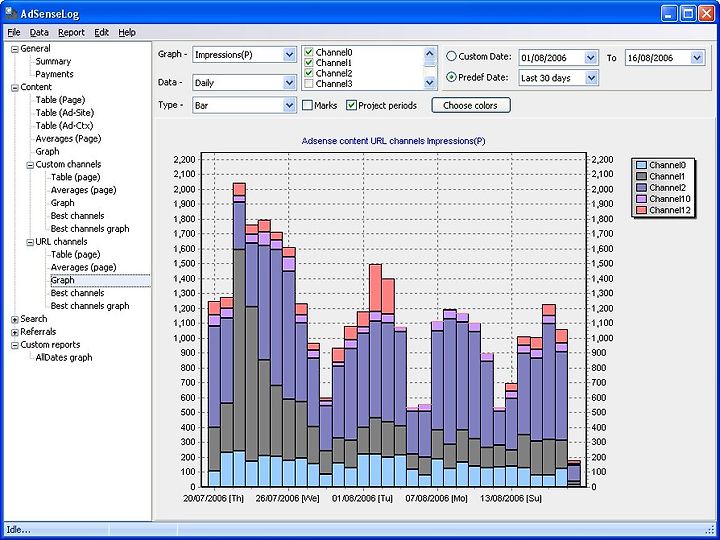
Task: Minimize the AdSenseLog window
Action: 669,13
